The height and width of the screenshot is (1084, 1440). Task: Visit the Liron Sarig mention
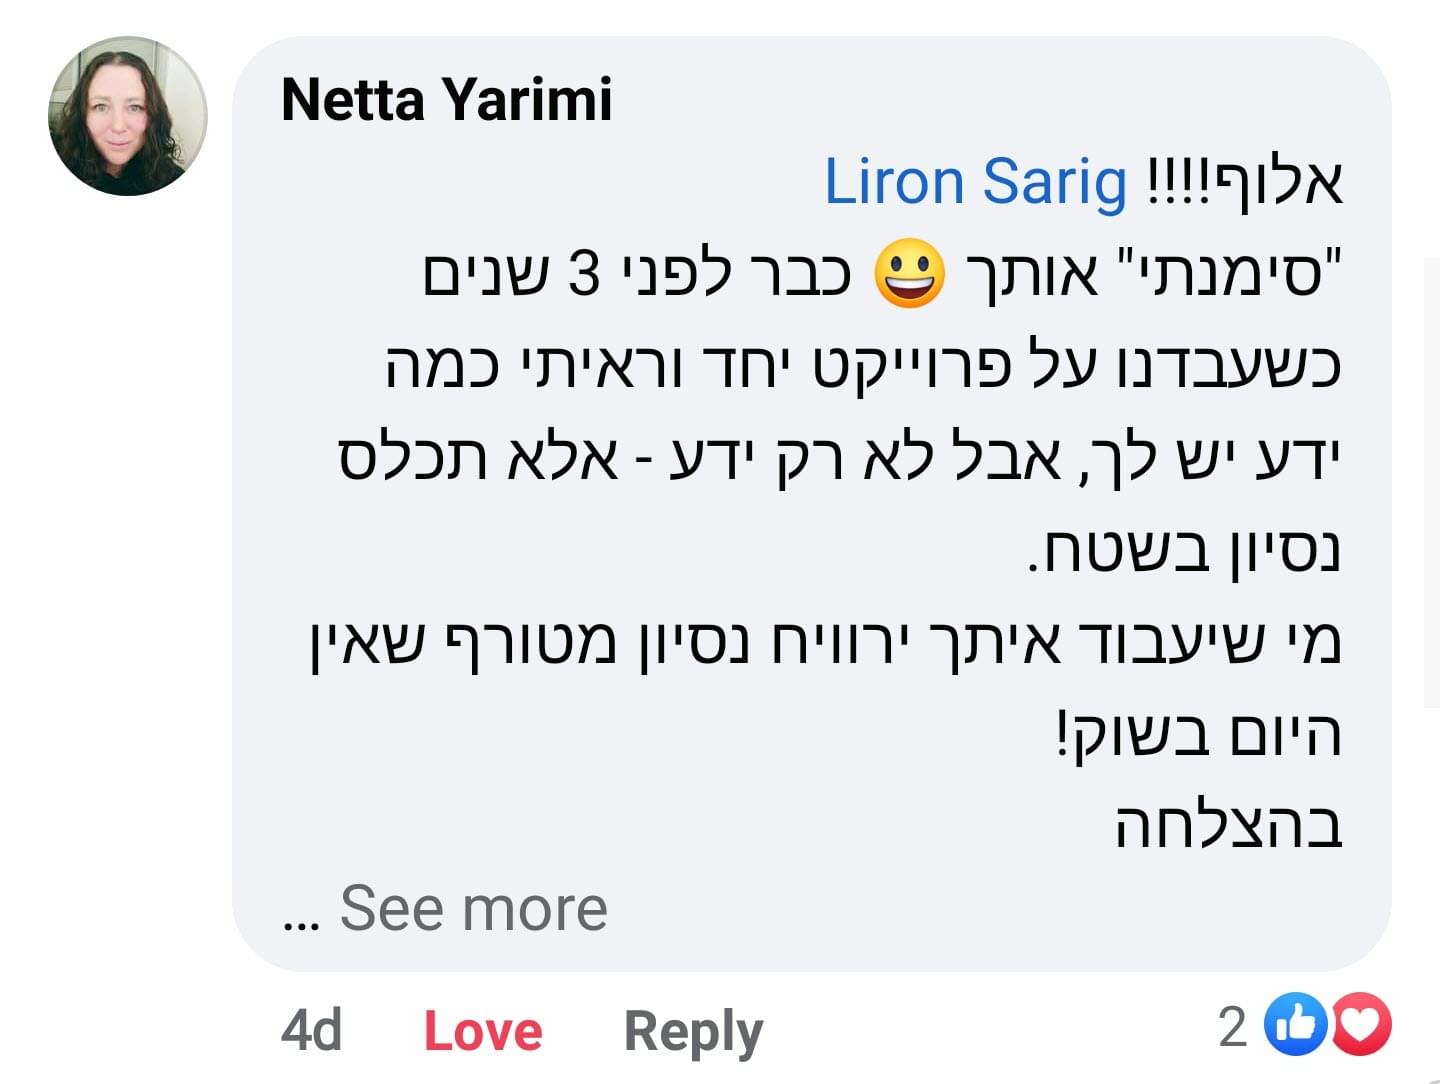tap(977, 181)
